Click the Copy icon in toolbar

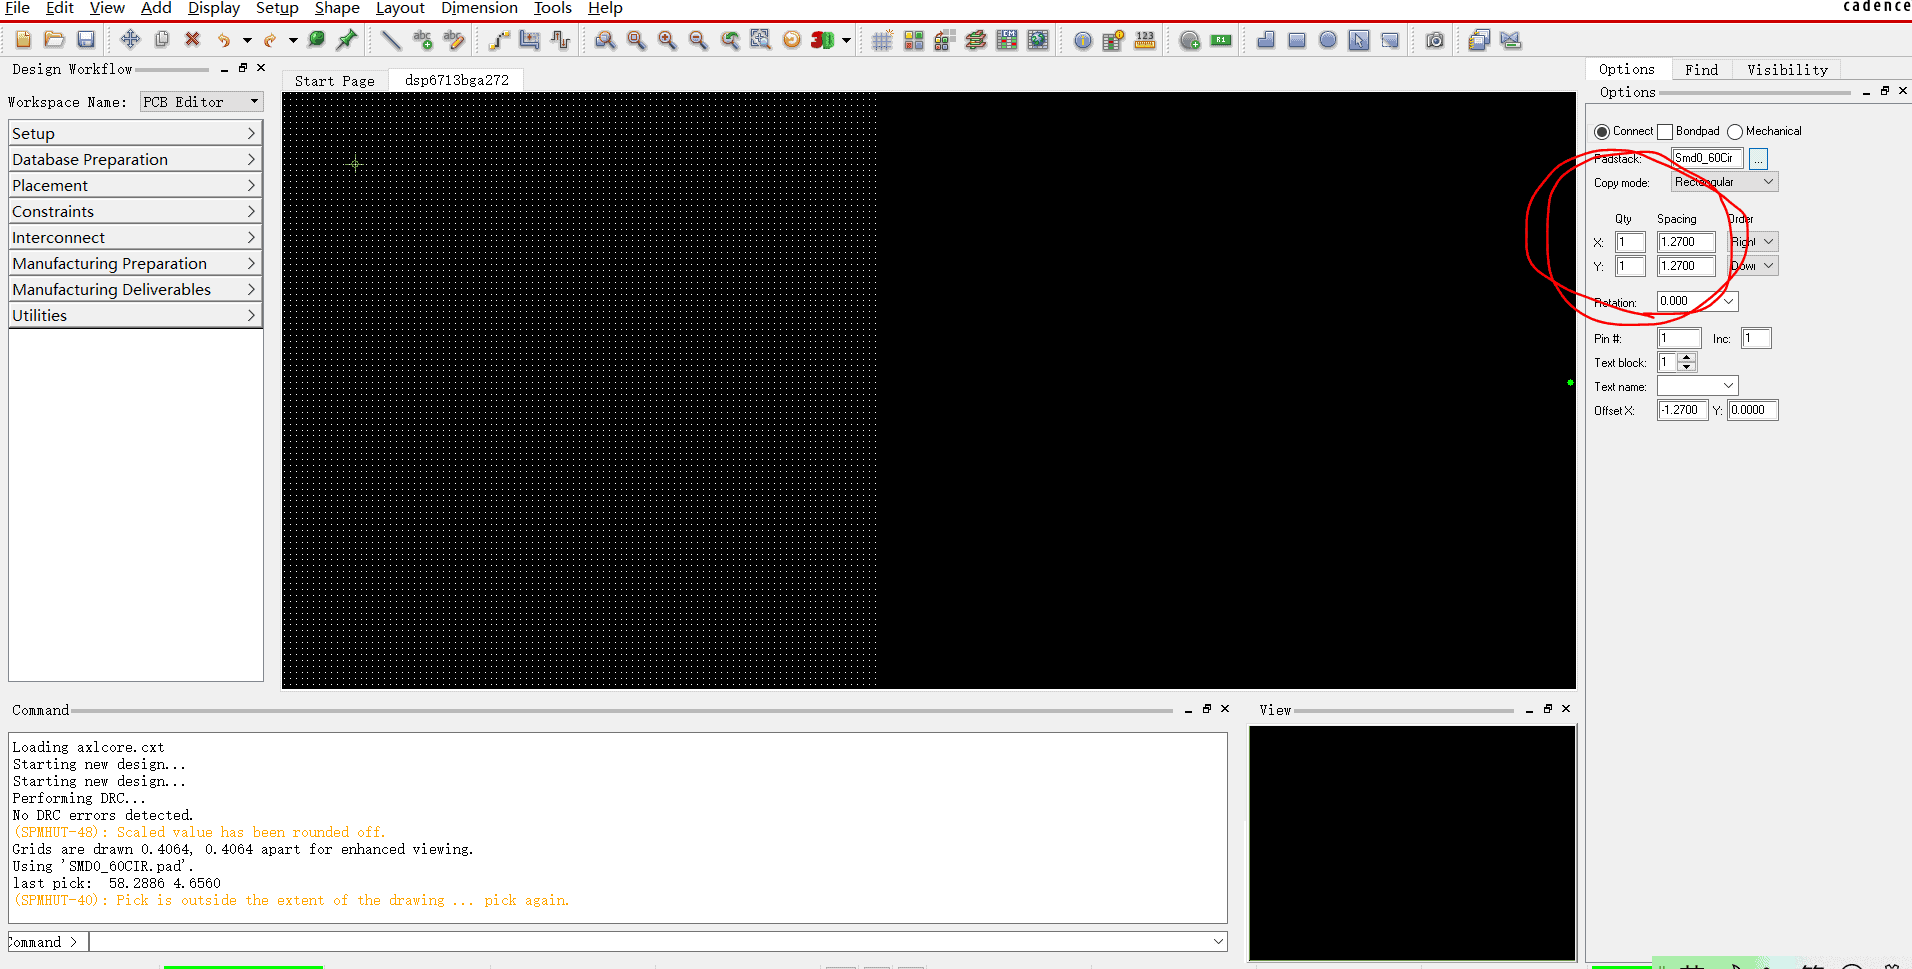pos(161,40)
